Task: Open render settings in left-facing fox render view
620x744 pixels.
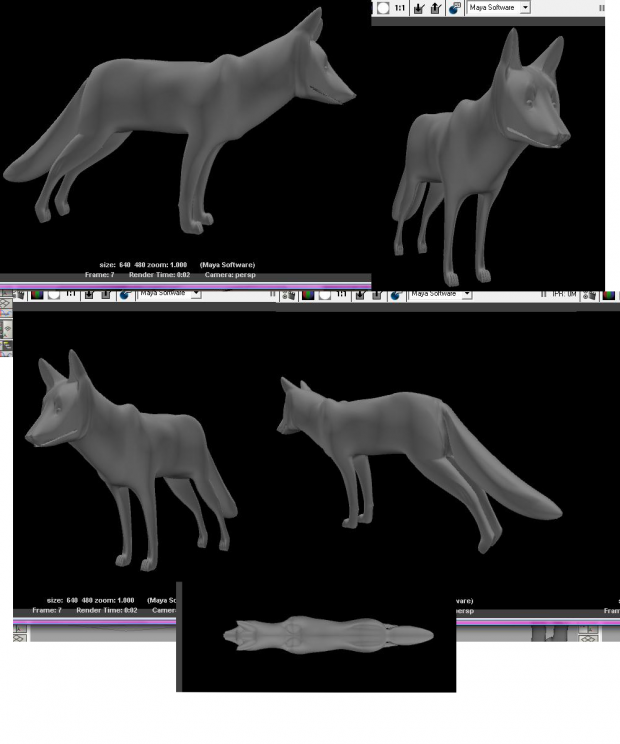Action: pyautogui.click(x=124, y=295)
